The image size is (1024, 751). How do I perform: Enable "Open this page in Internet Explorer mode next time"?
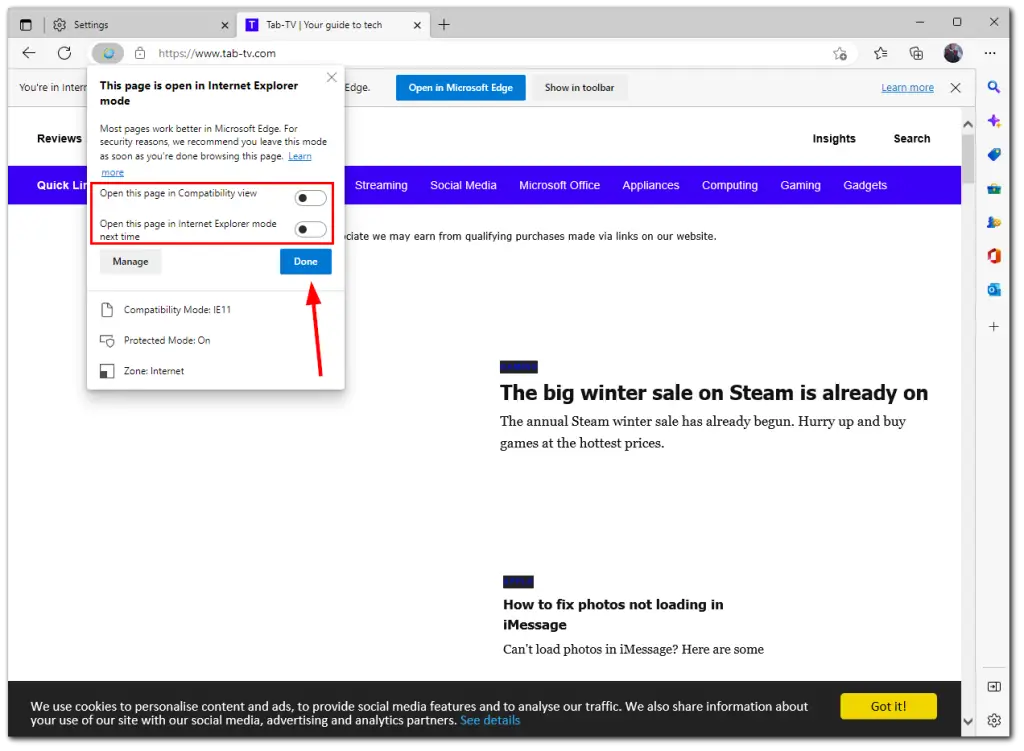coord(310,228)
